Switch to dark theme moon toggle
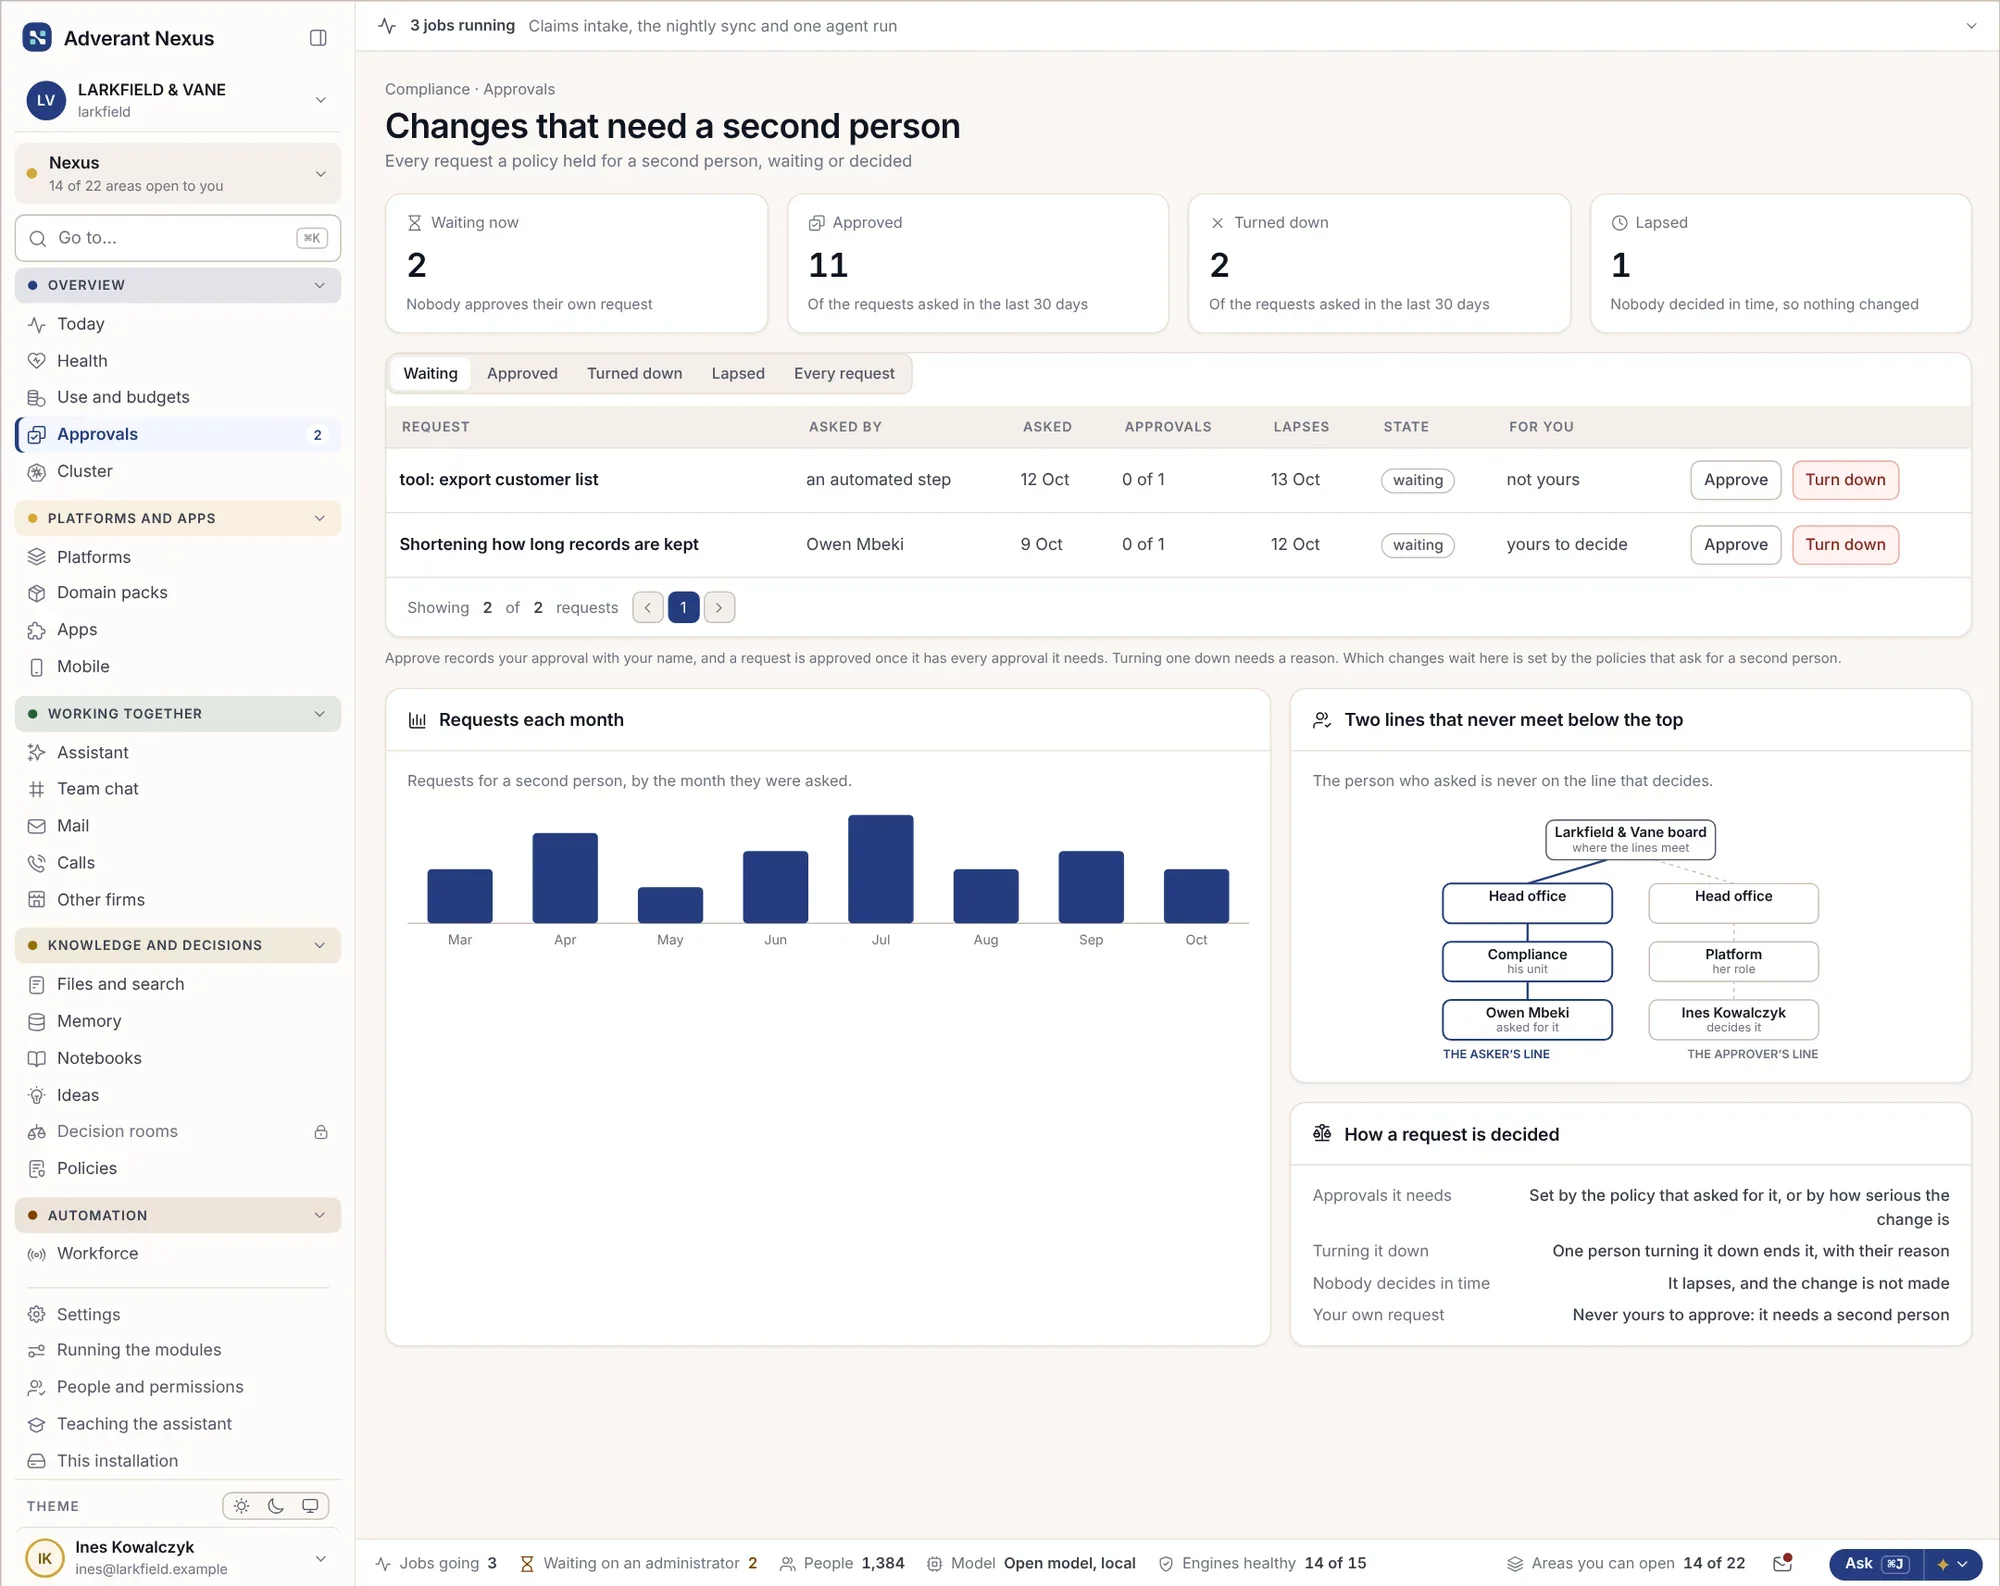This screenshot has width=2000, height=1586. 276,1506
